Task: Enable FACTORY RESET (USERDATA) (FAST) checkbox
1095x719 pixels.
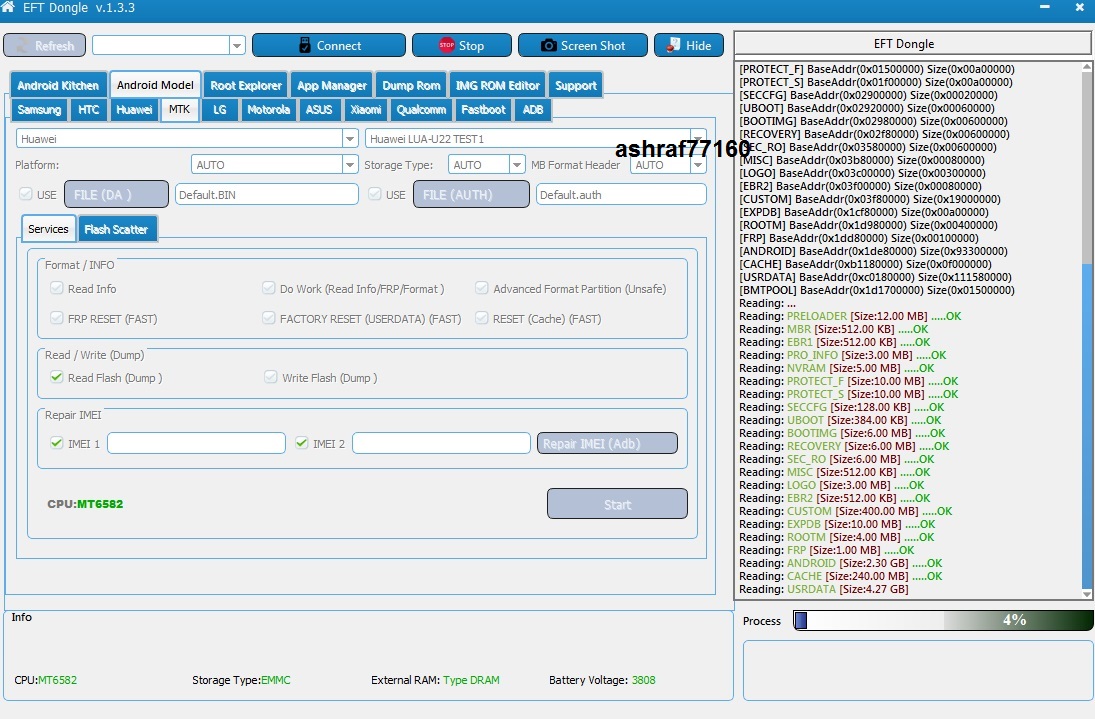Action: coord(268,318)
